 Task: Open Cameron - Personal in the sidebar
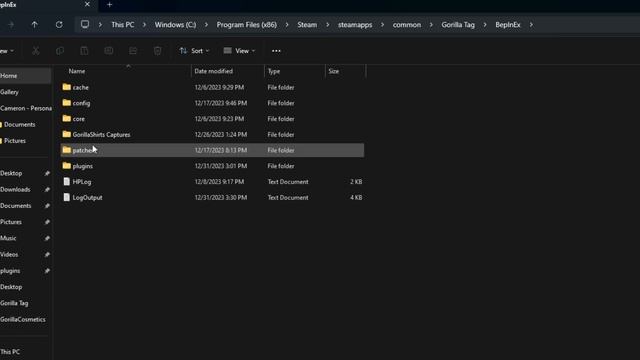25,108
